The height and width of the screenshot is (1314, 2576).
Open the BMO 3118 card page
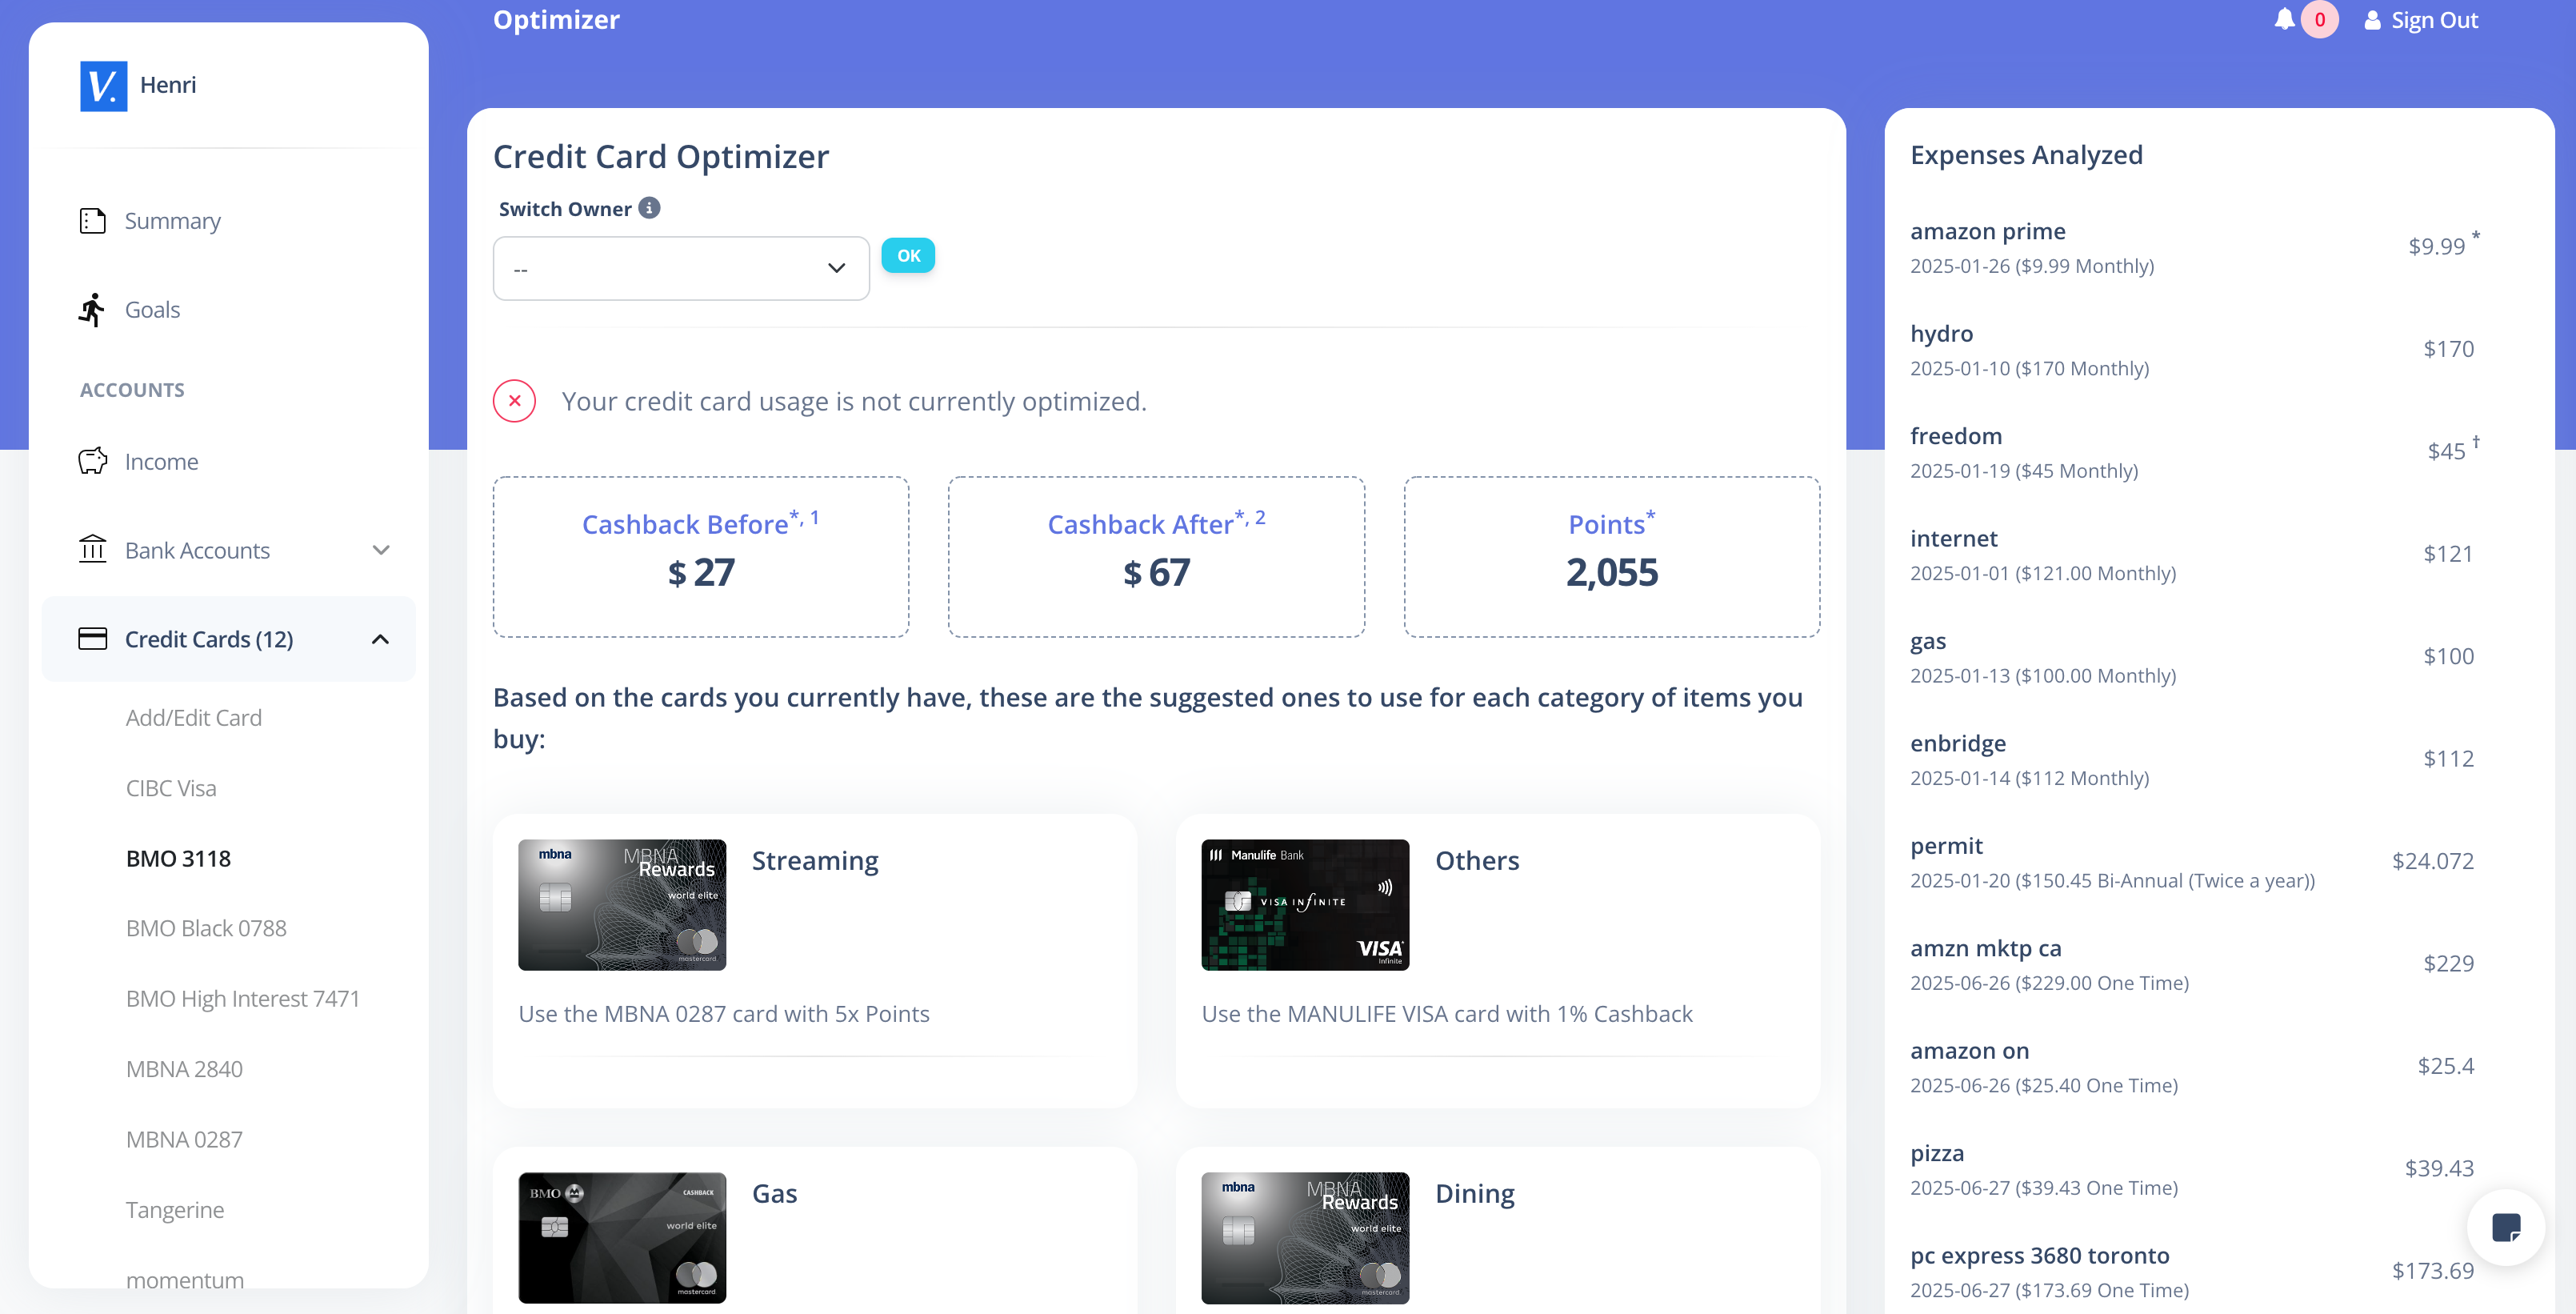(x=178, y=858)
